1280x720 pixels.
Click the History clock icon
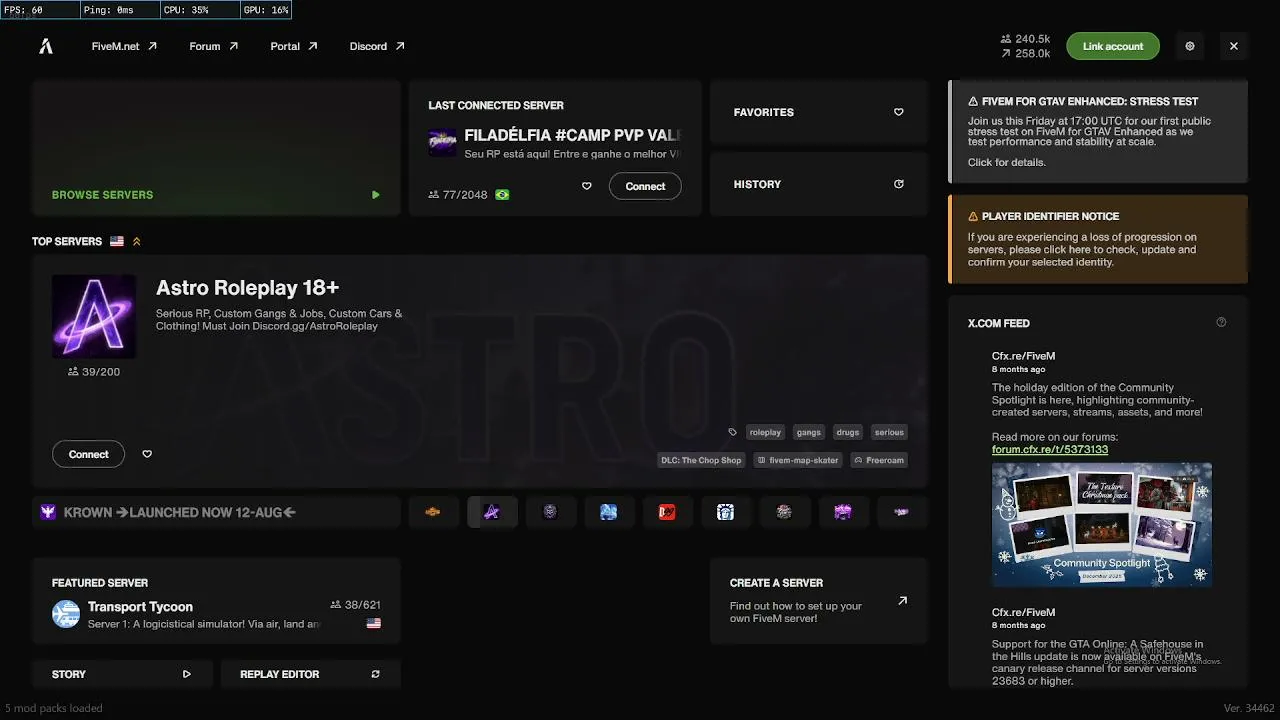[898, 184]
